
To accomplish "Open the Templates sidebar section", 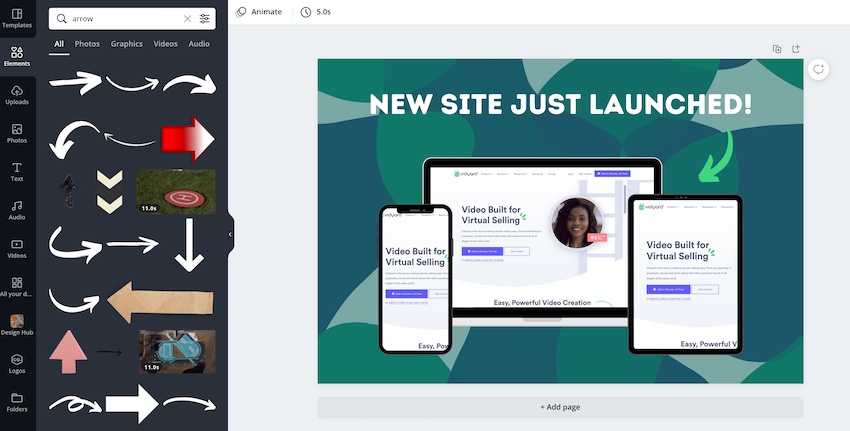I will (x=17, y=18).
